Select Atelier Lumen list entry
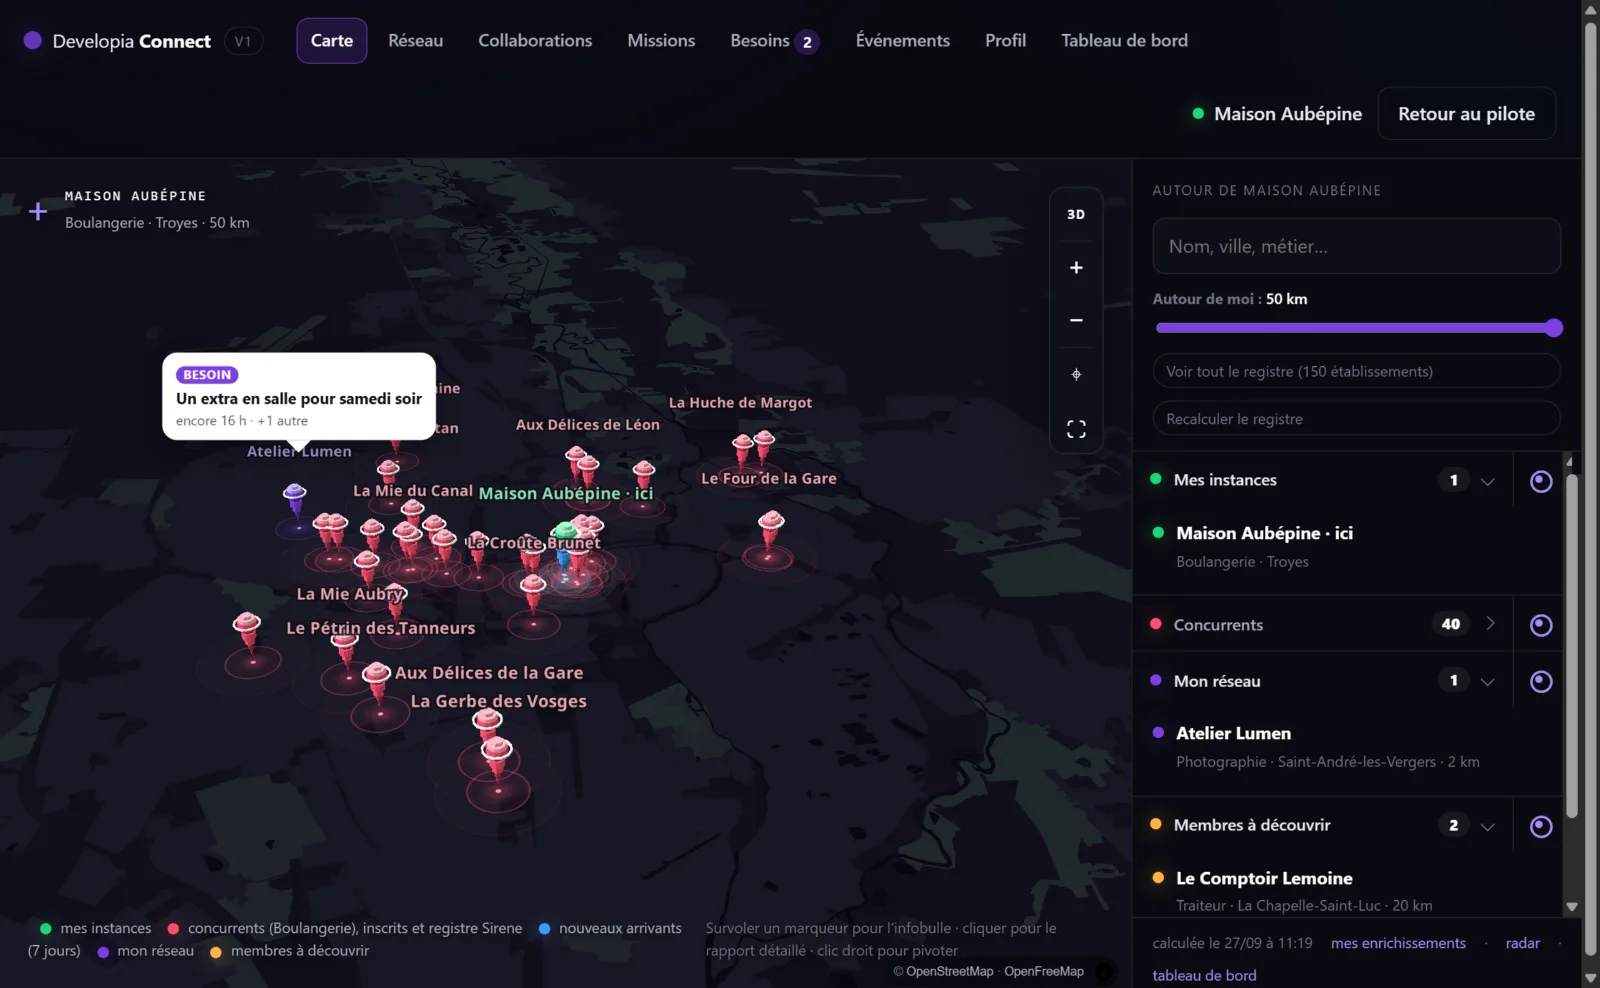This screenshot has width=1600, height=988. [x=1346, y=746]
